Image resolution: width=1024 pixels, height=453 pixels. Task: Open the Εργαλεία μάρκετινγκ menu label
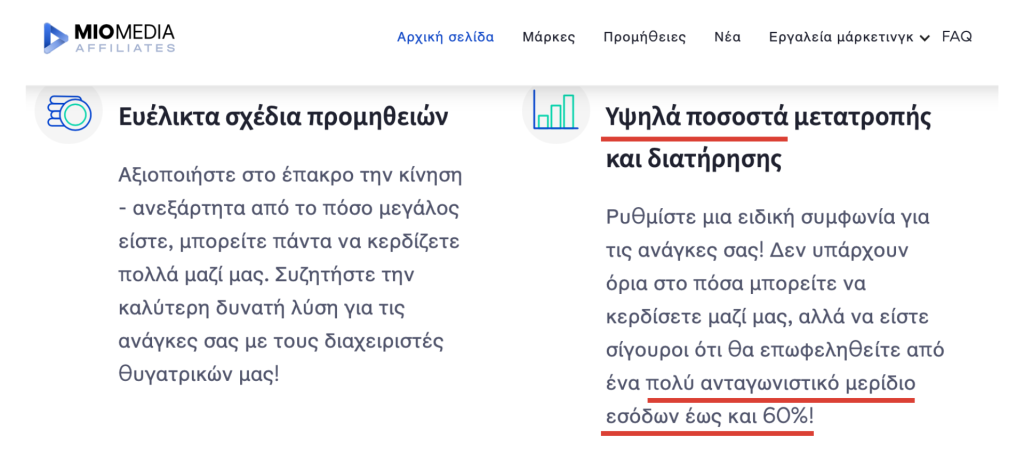point(841,37)
